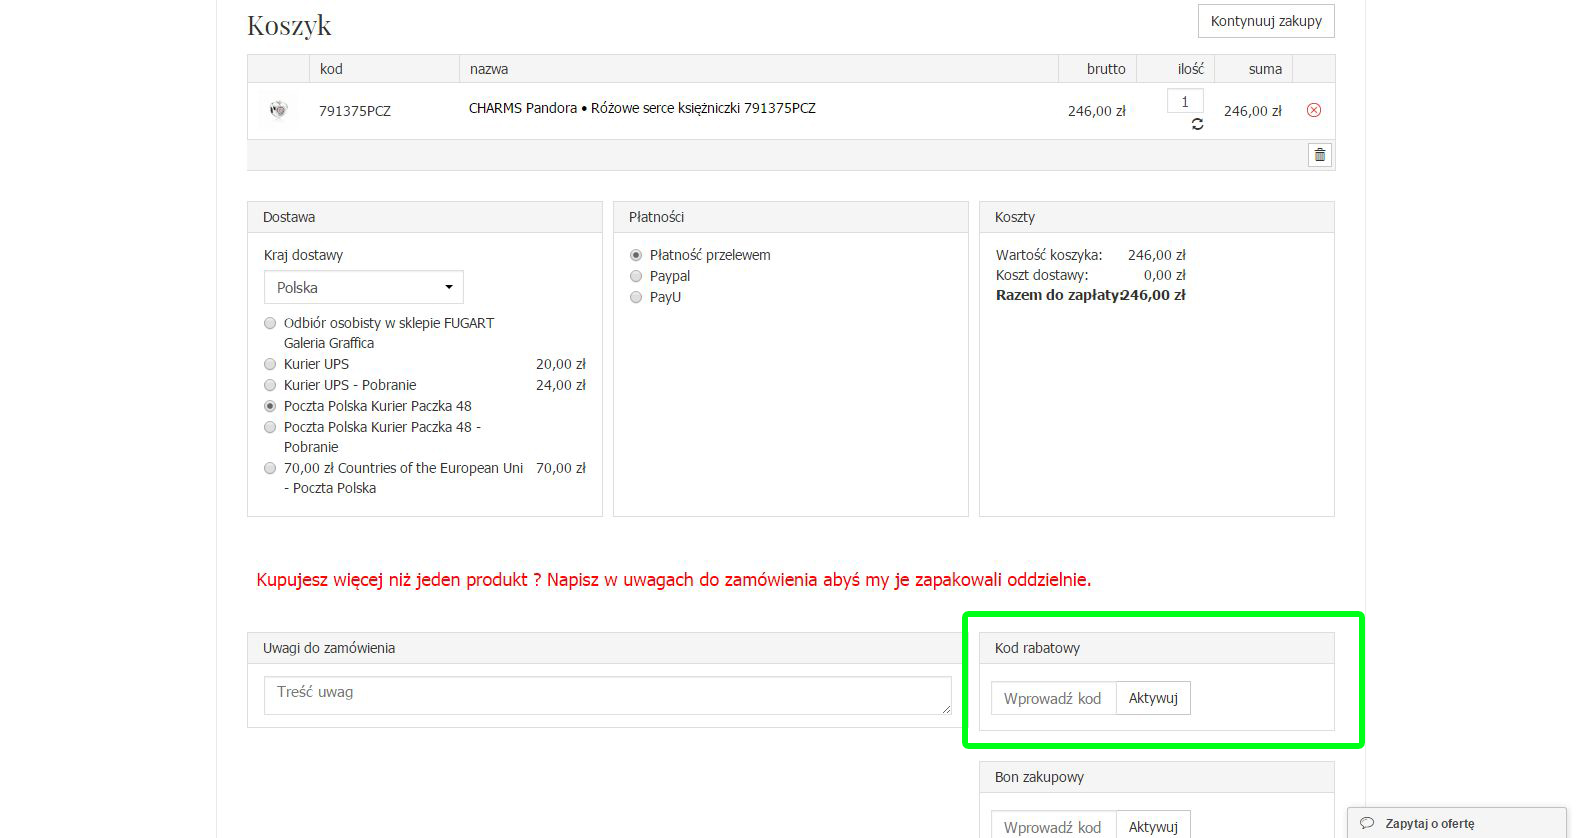The width and height of the screenshot is (1580, 838).
Task: Click the red Kupujesz więcej niż jeden produkt notice
Action: (x=674, y=580)
